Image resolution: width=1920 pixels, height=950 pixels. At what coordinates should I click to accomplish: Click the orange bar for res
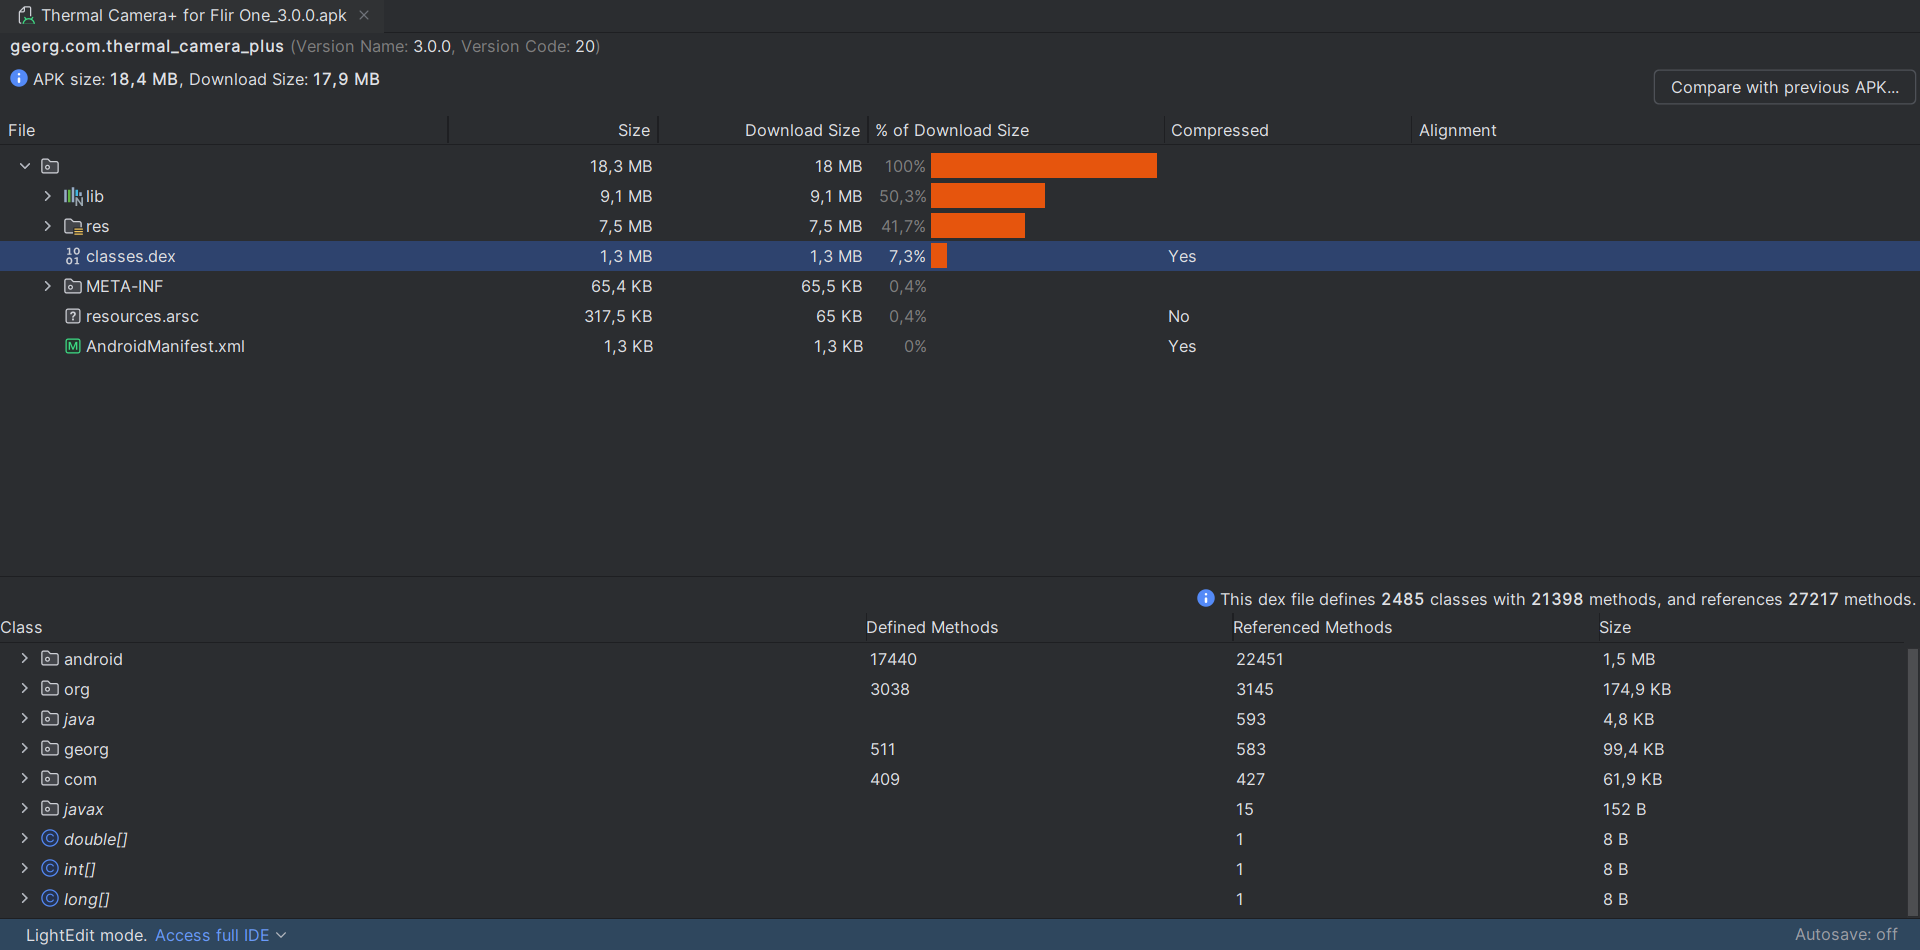(x=977, y=226)
